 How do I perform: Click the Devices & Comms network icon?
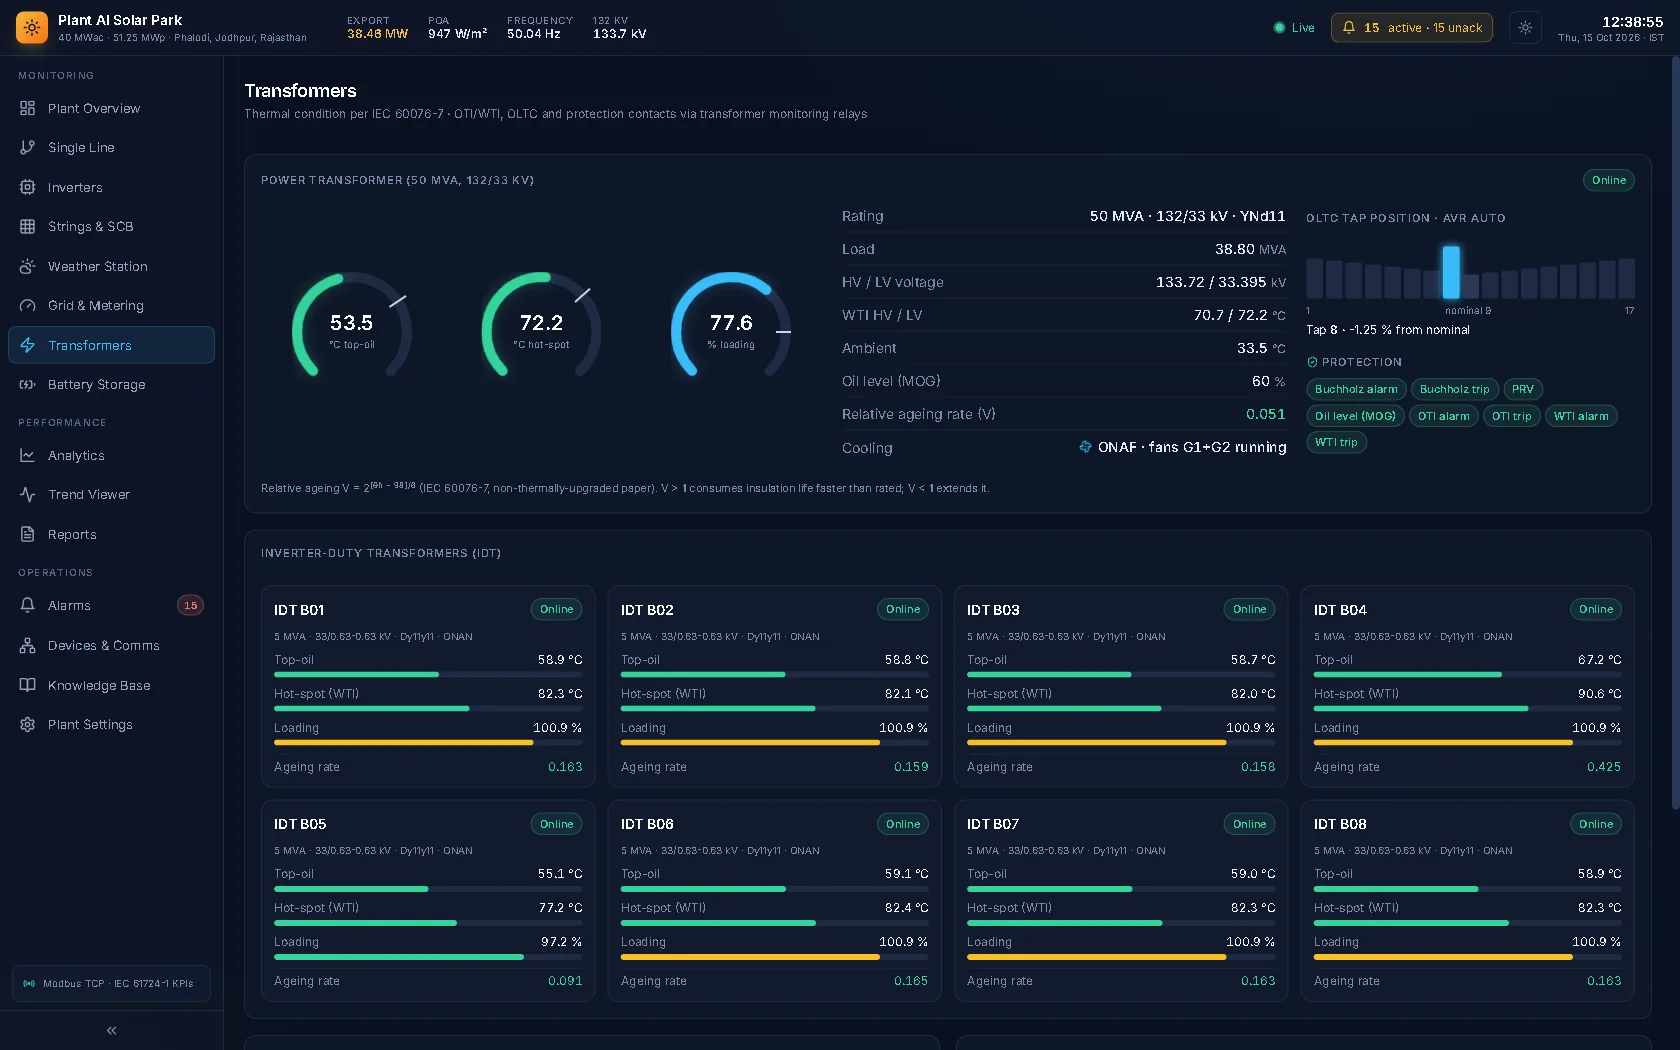(27, 645)
